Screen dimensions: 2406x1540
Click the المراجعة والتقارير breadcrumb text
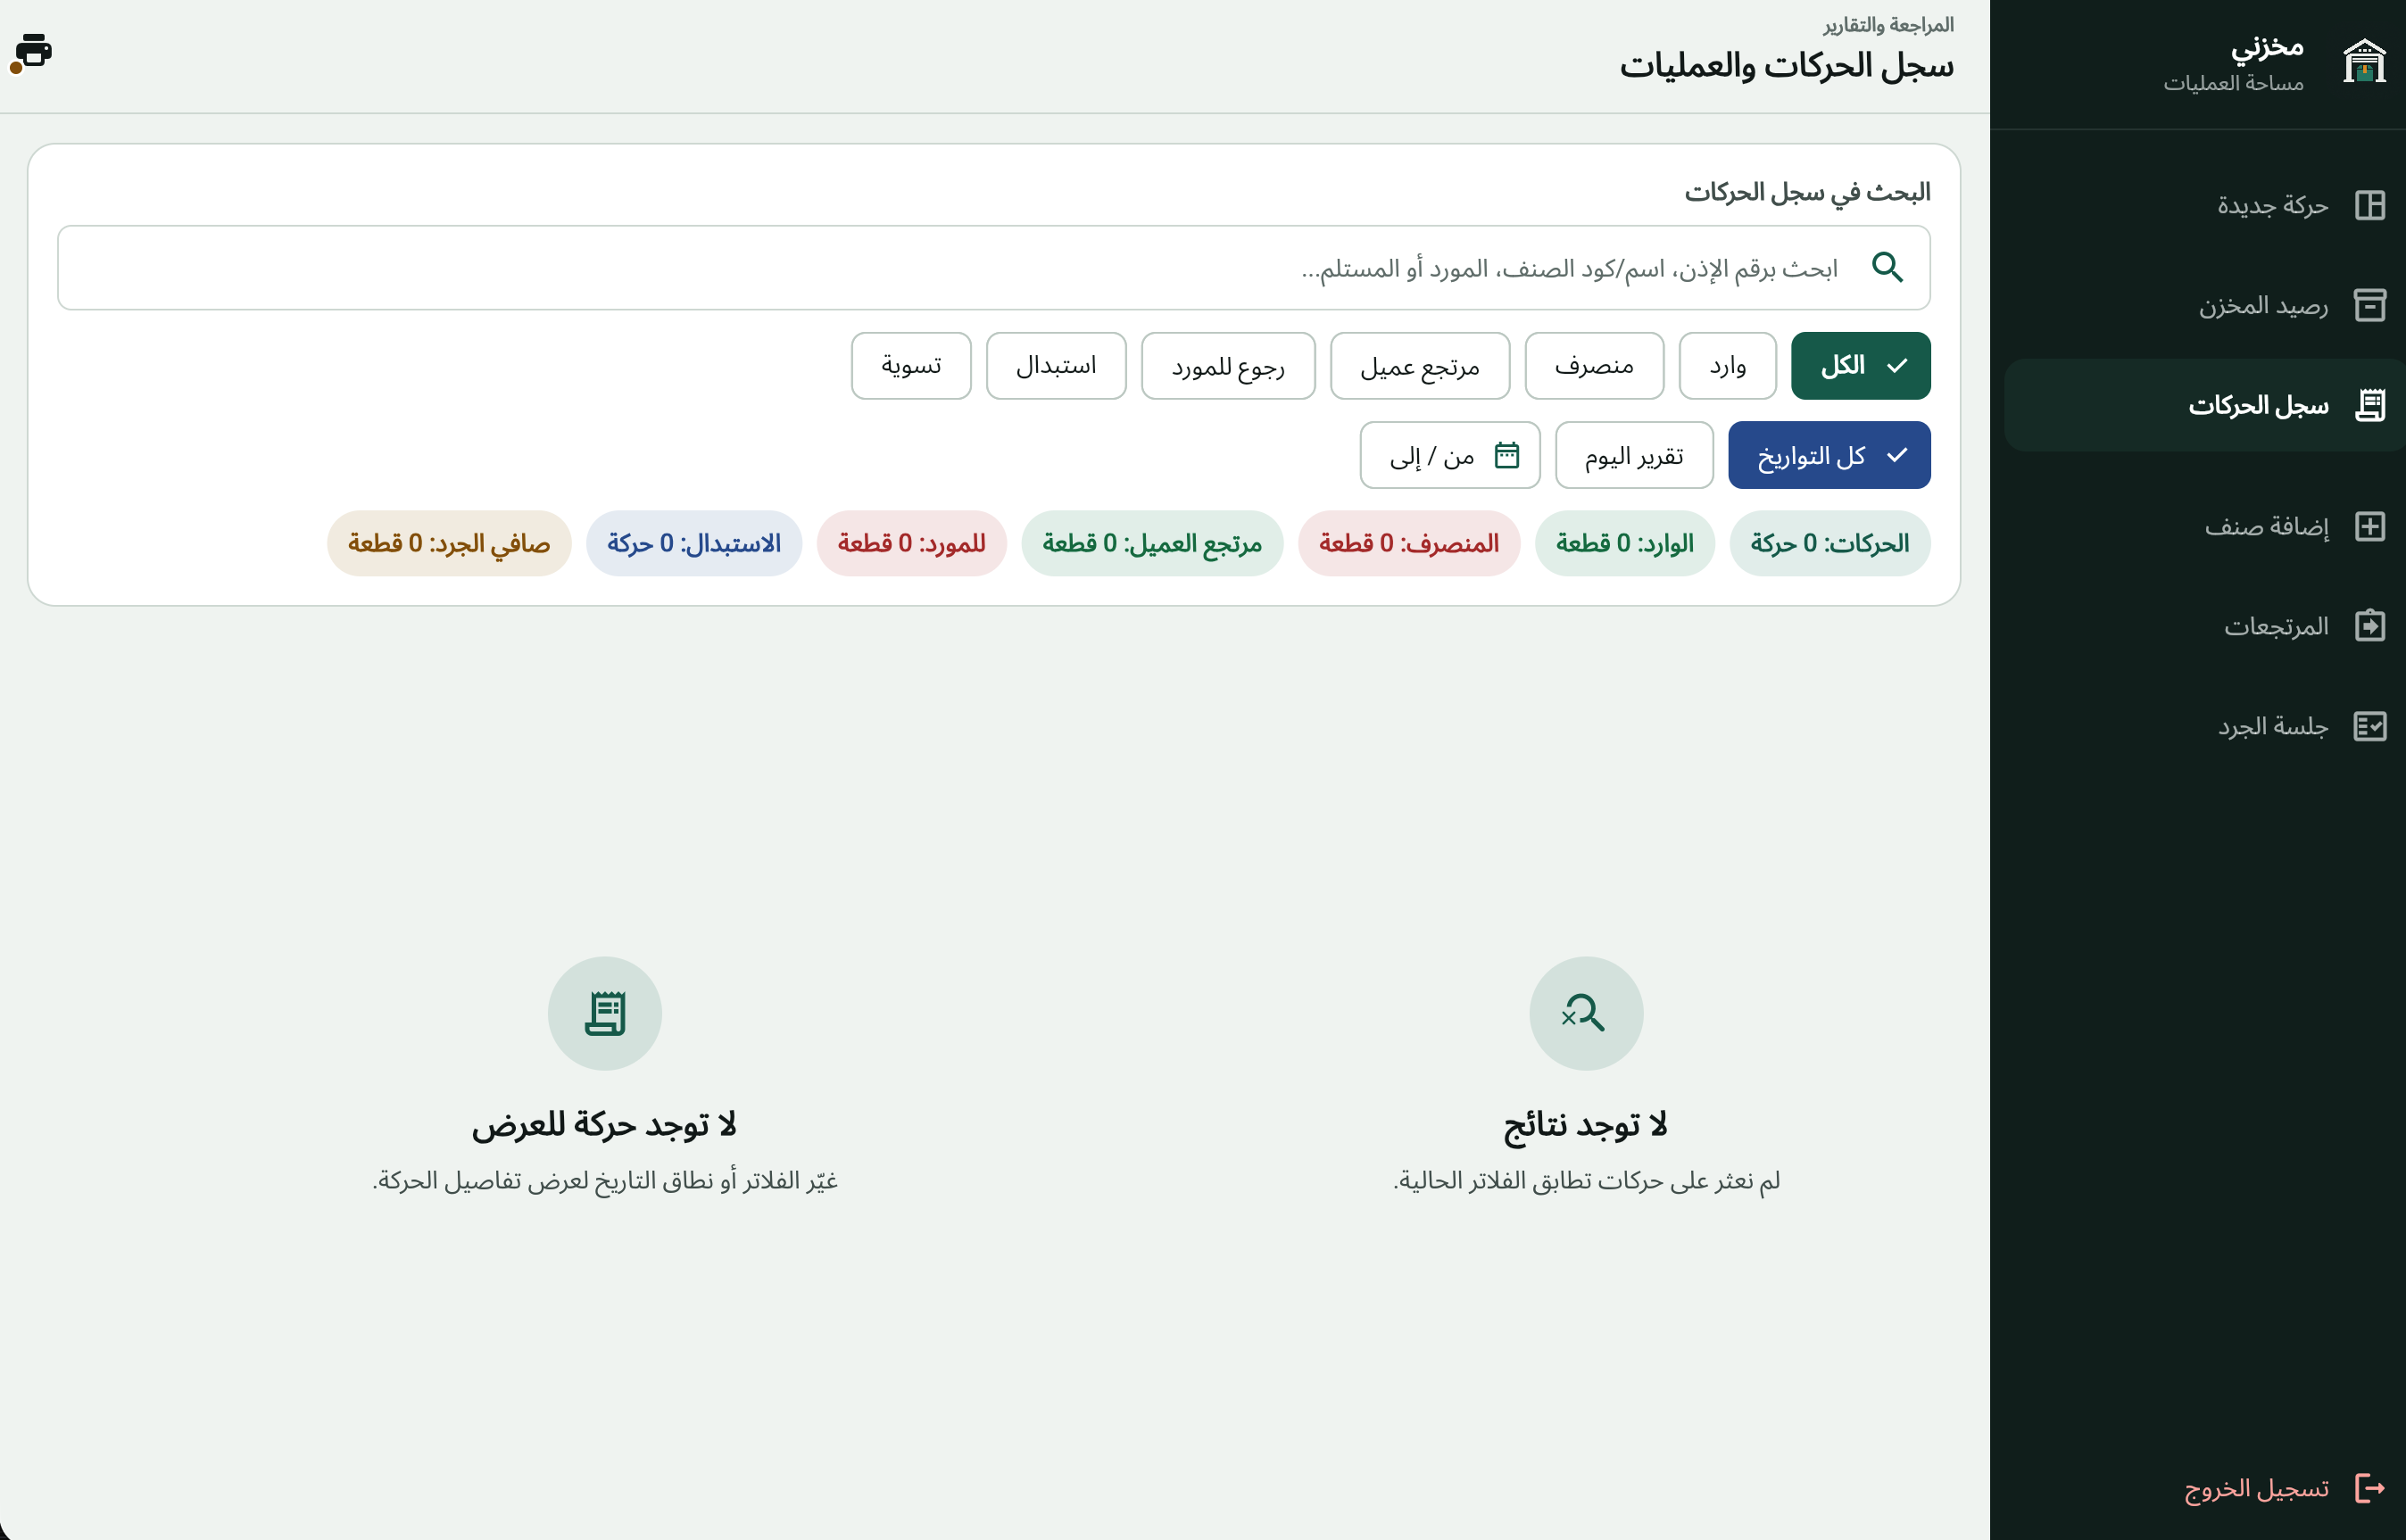(1887, 24)
